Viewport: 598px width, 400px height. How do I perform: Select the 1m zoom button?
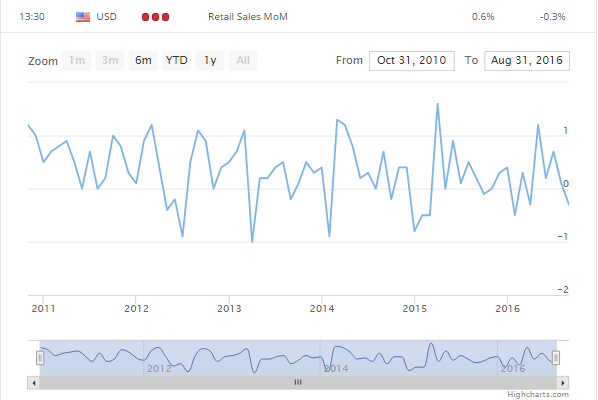tap(77, 61)
